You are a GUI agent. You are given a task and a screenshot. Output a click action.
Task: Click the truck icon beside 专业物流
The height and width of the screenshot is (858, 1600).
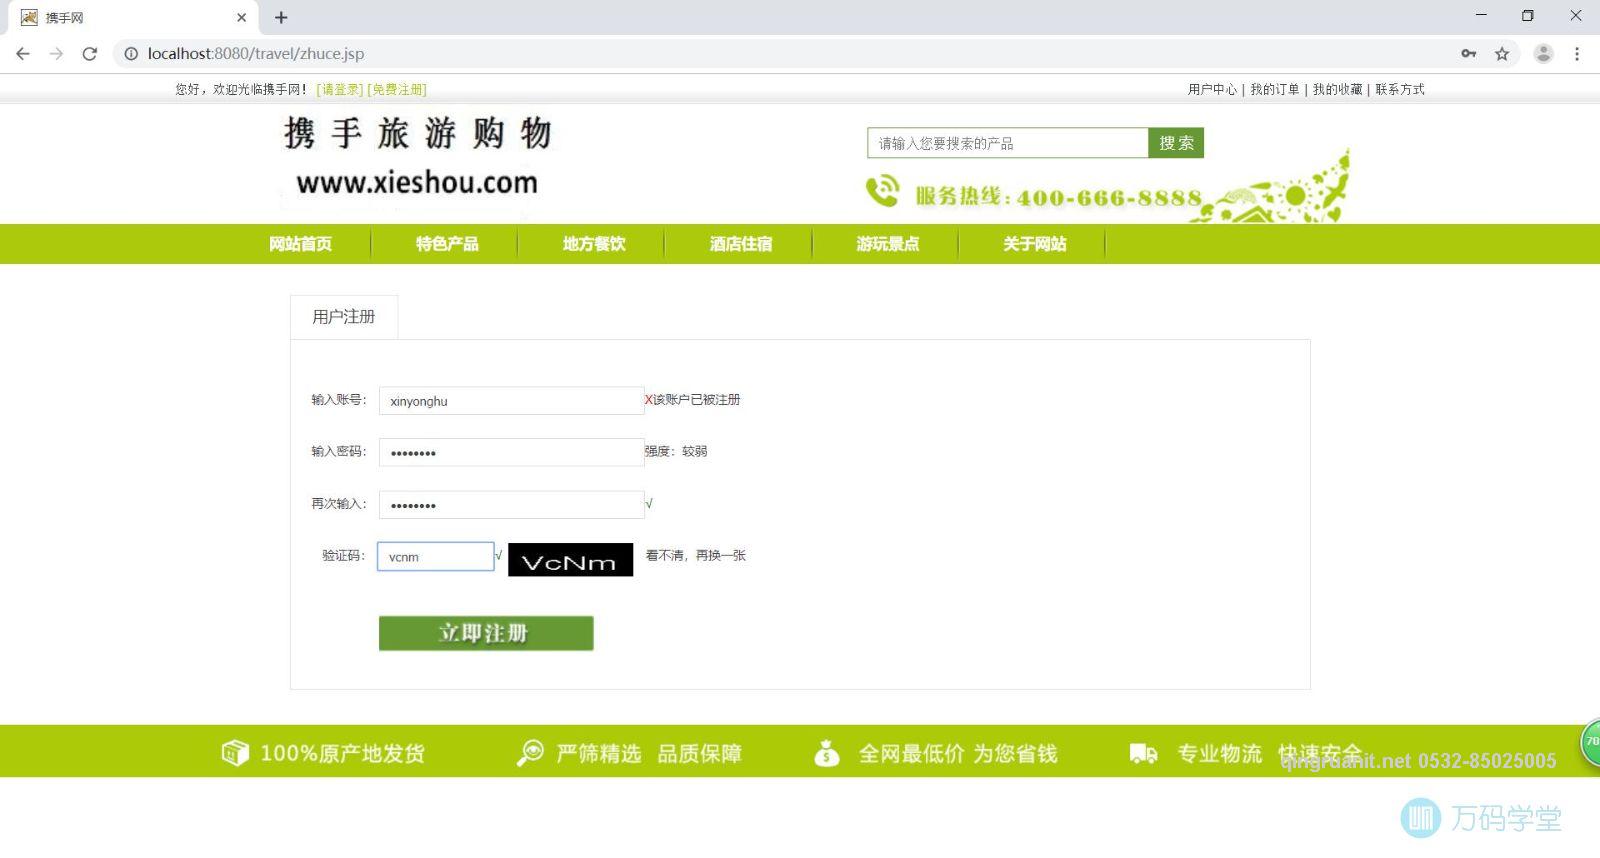pos(1143,753)
